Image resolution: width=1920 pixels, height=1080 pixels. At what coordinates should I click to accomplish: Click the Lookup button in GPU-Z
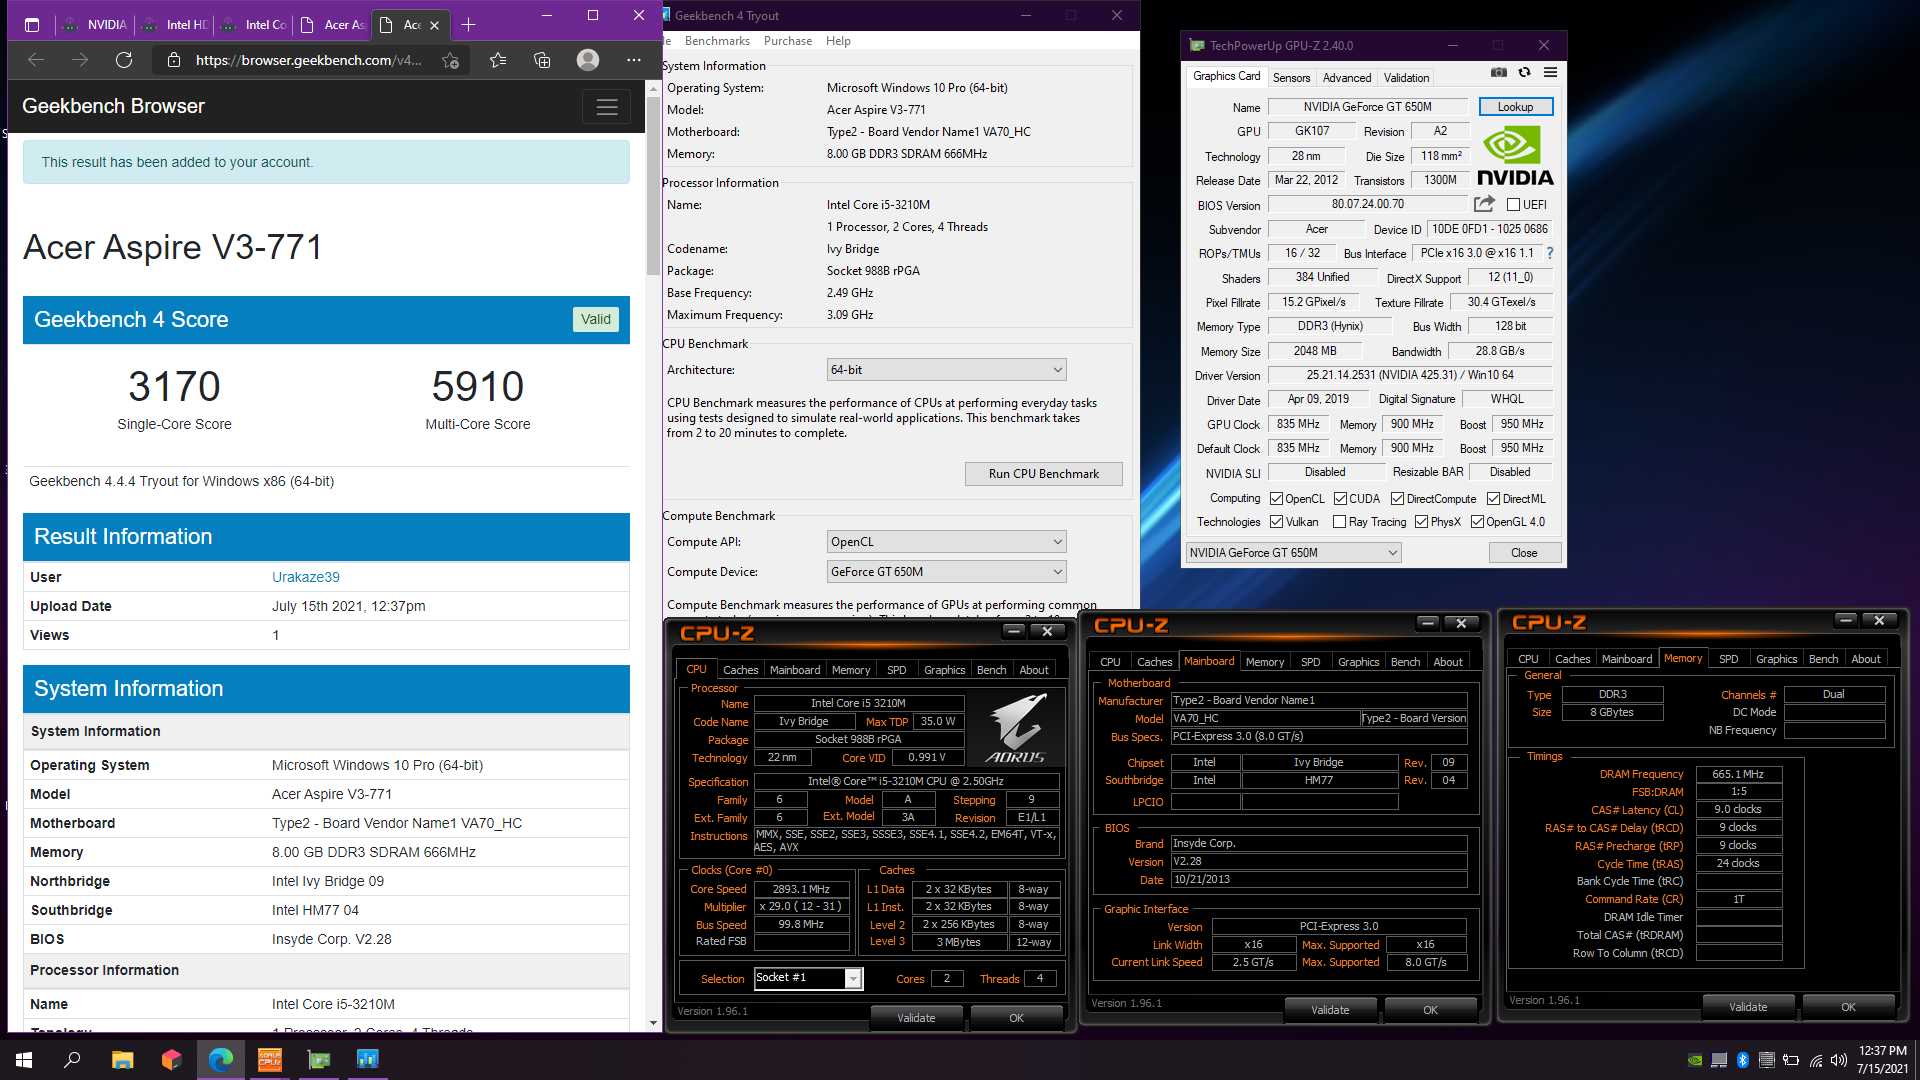tap(1515, 107)
